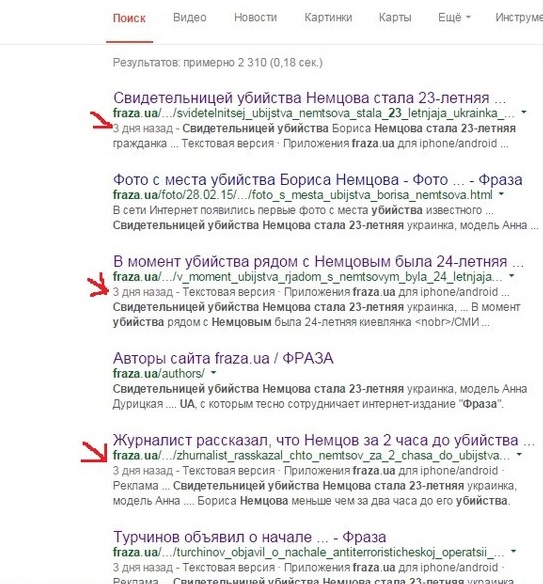Open Турчинов объявил о начале result
Screen dimensions: 543x584
(x=250, y=537)
